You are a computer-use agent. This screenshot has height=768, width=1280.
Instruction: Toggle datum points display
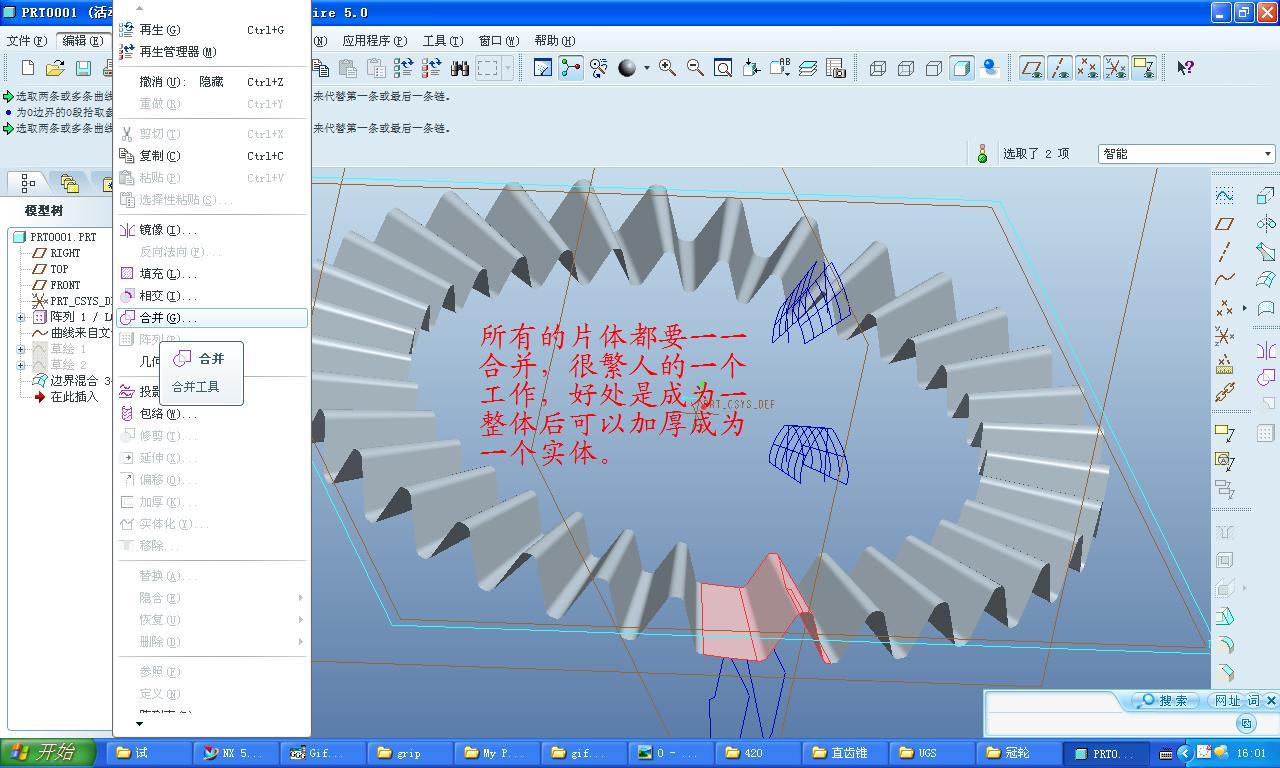pos(1087,68)
